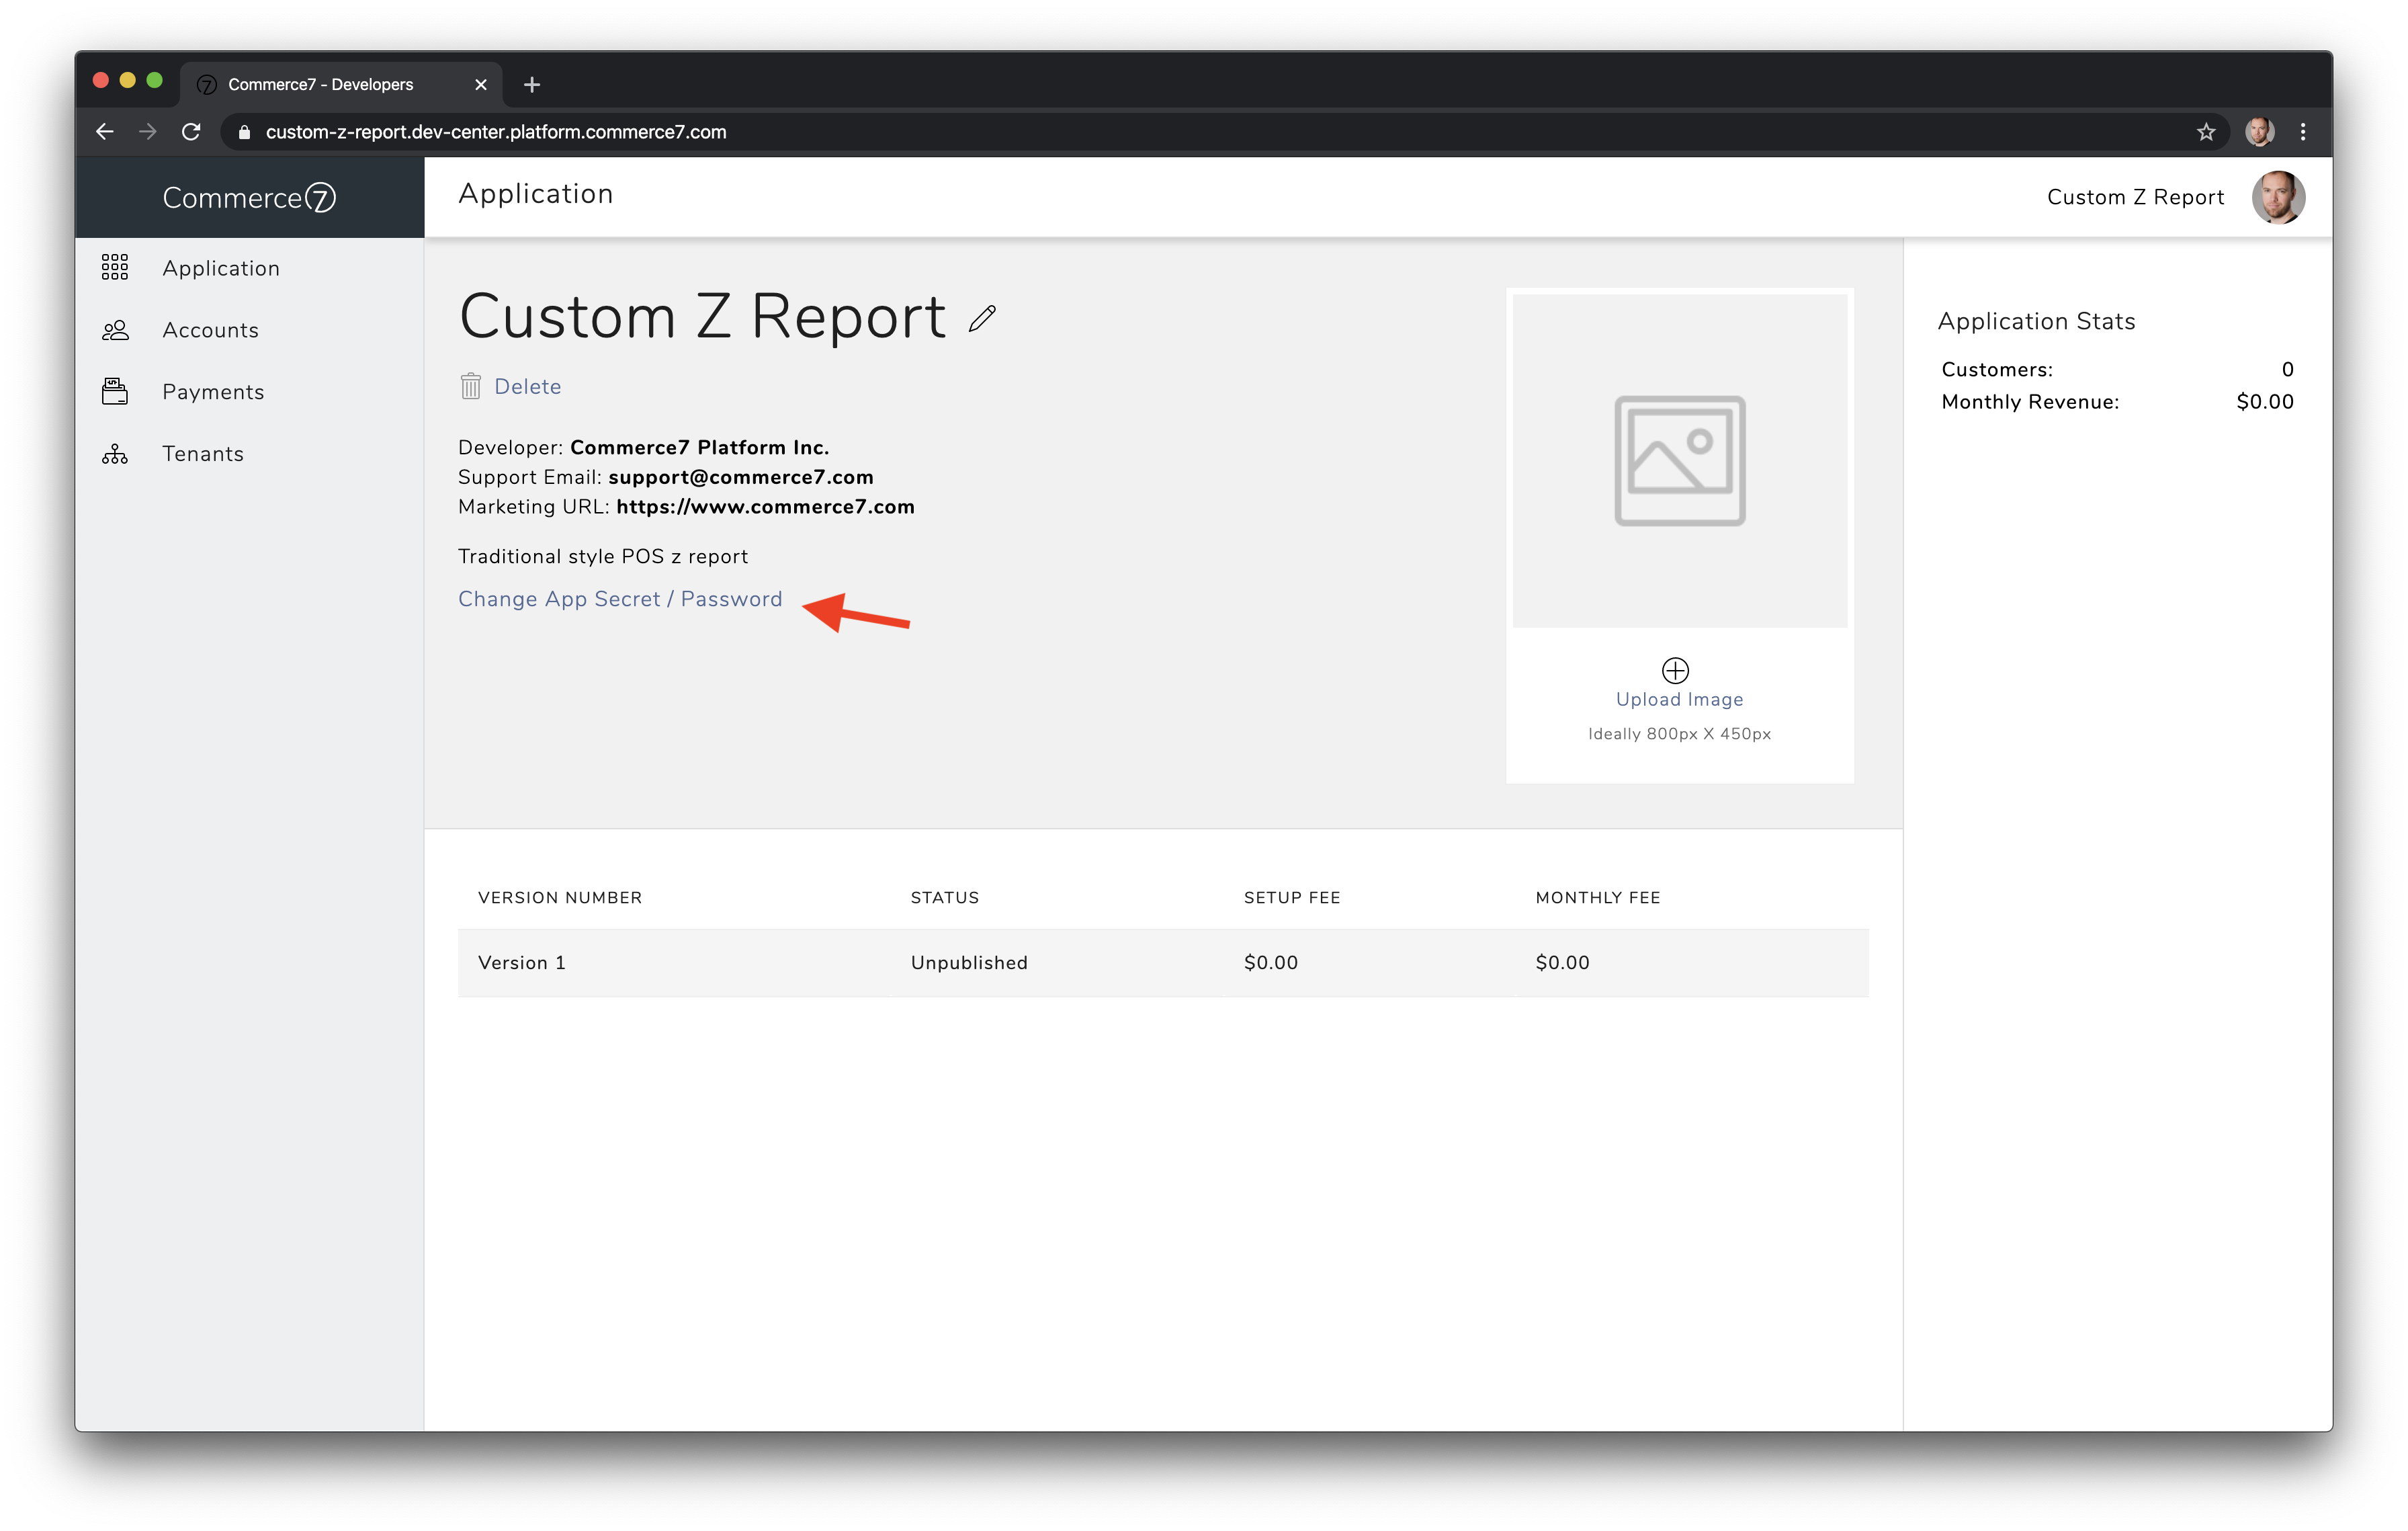Click the Payments register icon in sidebar
Screen dimensions: 2408x1531
(x=115, y=391)
